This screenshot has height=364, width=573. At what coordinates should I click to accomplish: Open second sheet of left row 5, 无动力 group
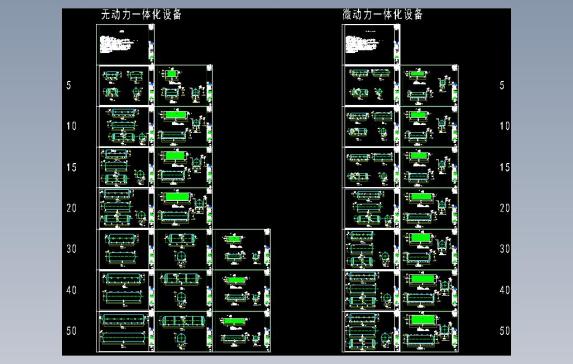184,86
